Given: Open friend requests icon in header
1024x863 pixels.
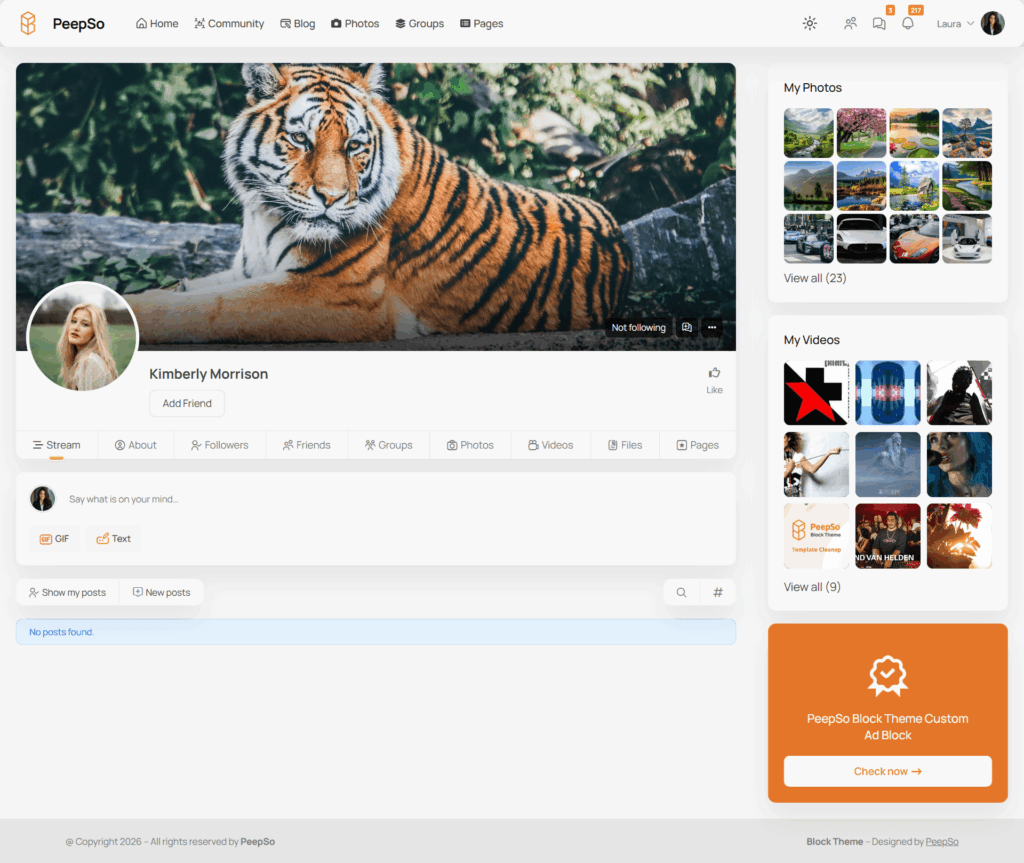Looking at the screenshot, I should [850, 24].
